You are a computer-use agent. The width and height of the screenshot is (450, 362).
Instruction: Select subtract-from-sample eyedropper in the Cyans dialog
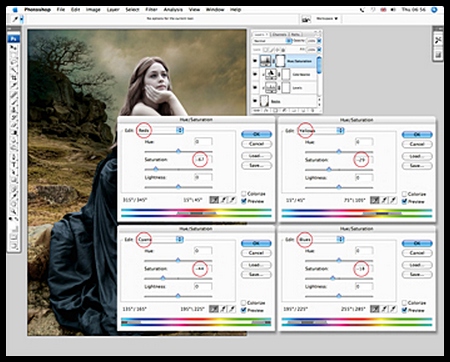pyautogui.click(x=232, y=309)
